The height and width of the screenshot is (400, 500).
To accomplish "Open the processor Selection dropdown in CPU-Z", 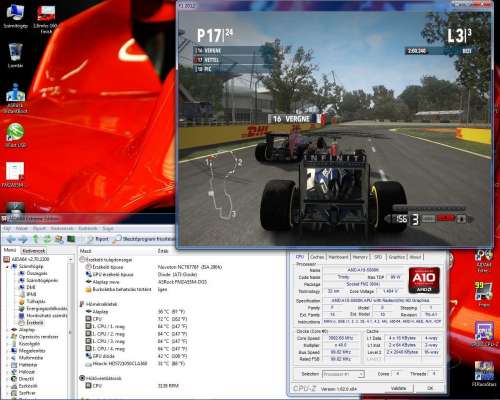I will pos(343,374).
